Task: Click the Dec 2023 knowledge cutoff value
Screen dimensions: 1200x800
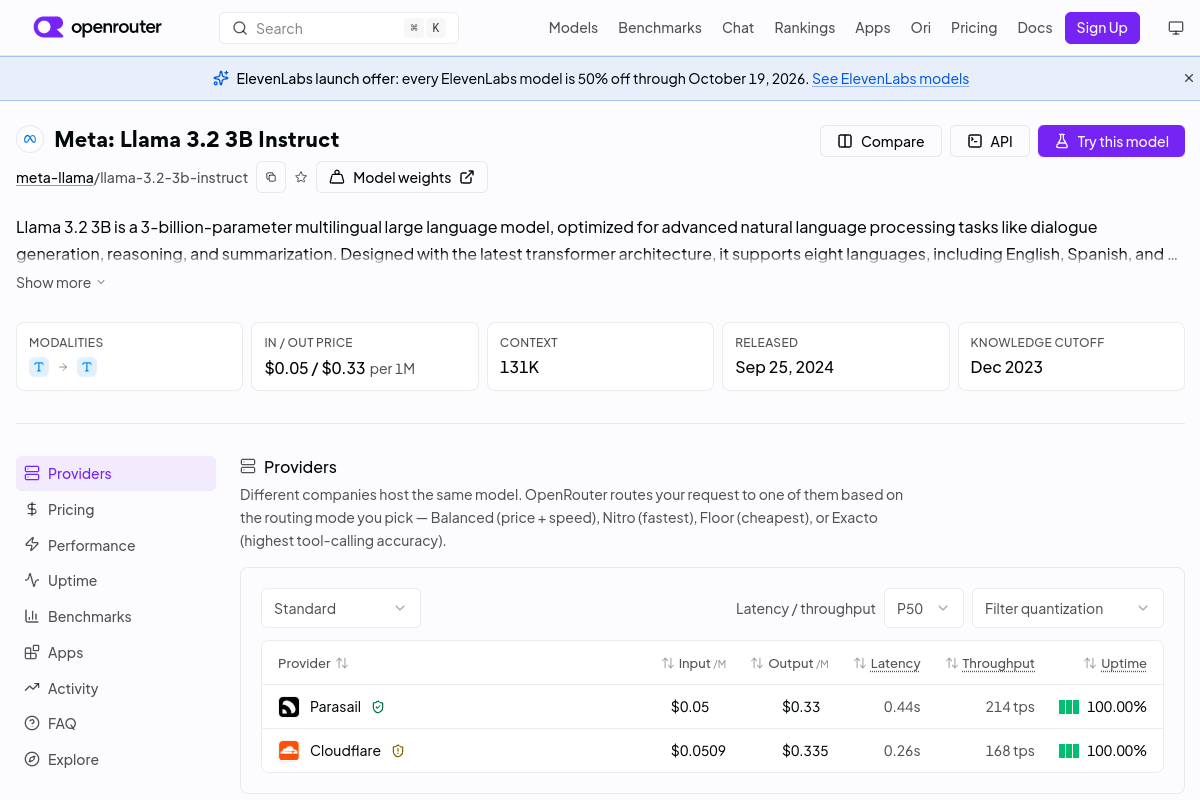Action: click(1006, 367)
